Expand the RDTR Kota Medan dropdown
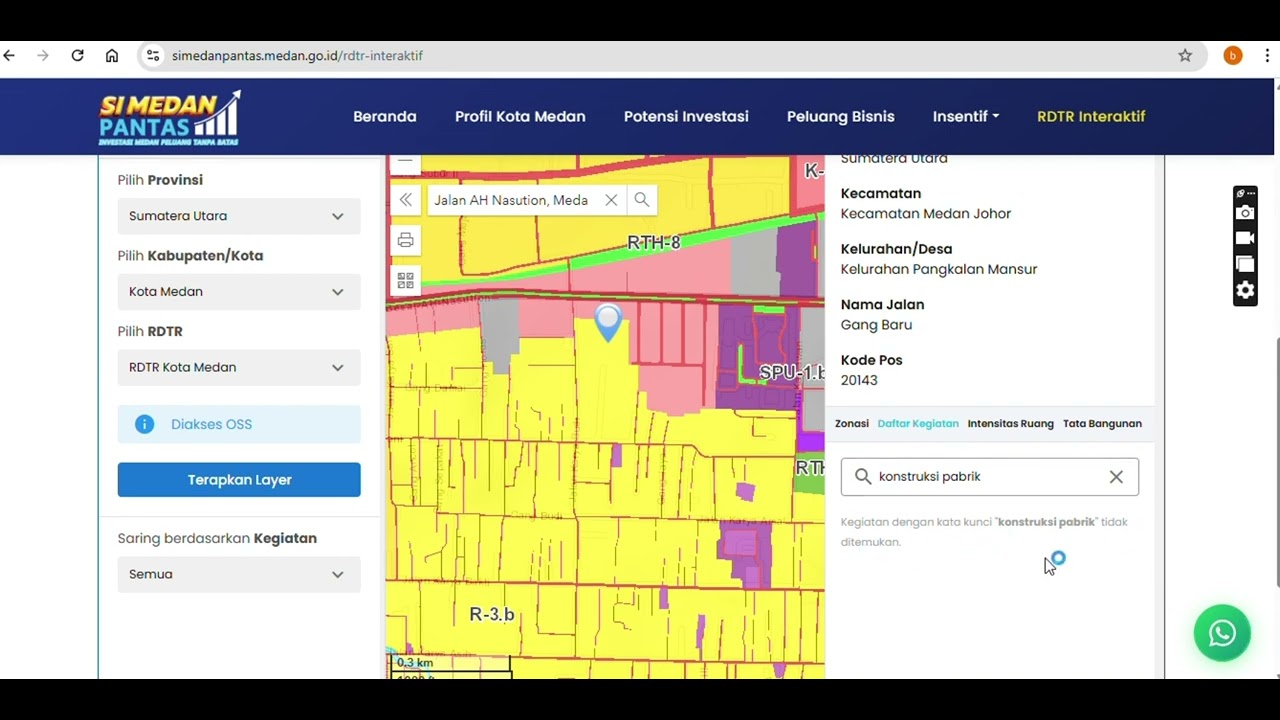 pos(239,367)
